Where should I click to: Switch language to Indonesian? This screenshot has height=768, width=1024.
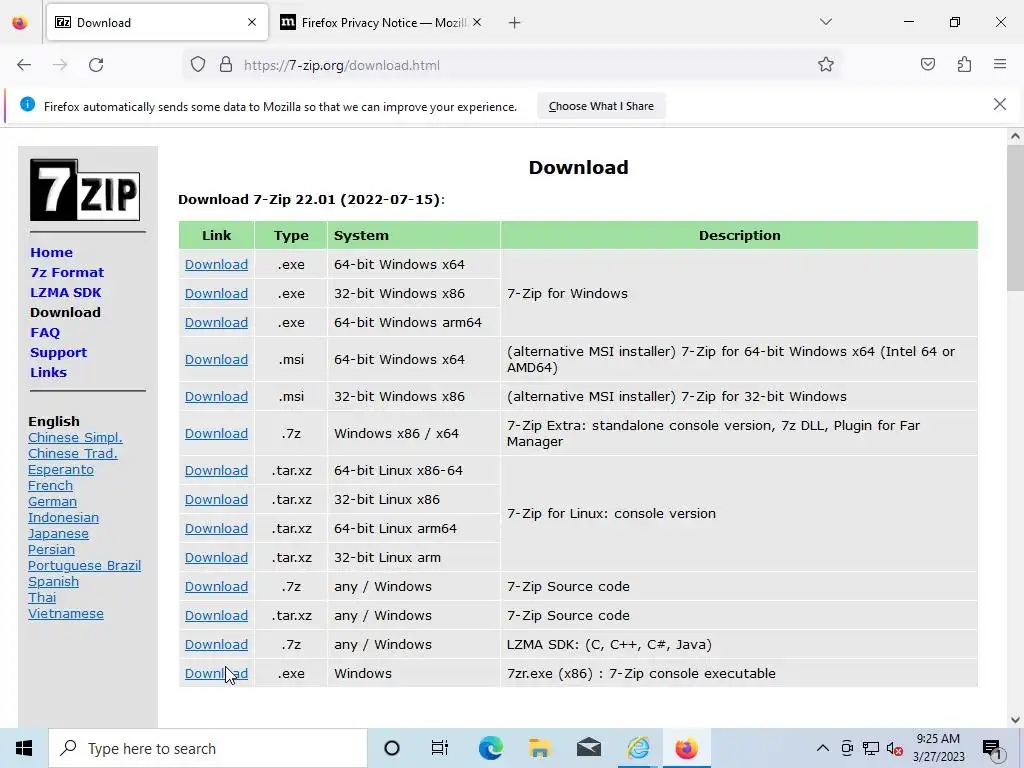pos(63,517)
